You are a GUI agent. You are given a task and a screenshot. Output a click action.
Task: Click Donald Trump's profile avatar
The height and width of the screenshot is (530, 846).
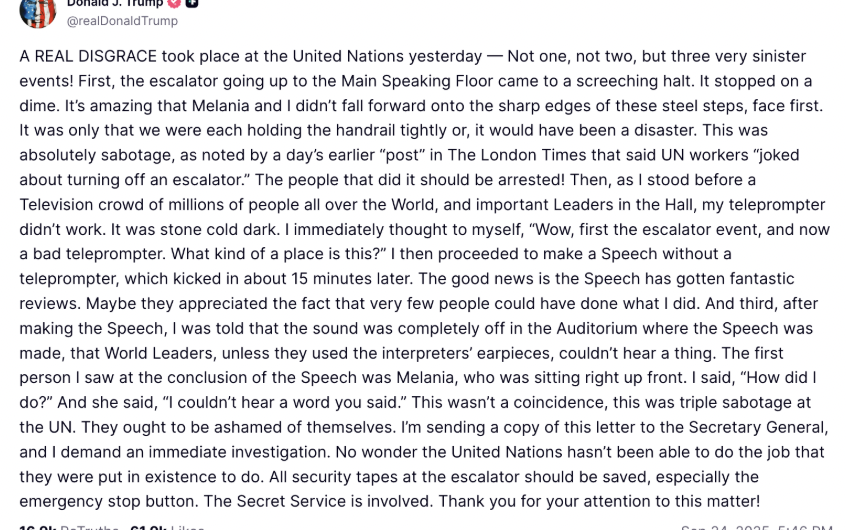click(x=38, y=10)
